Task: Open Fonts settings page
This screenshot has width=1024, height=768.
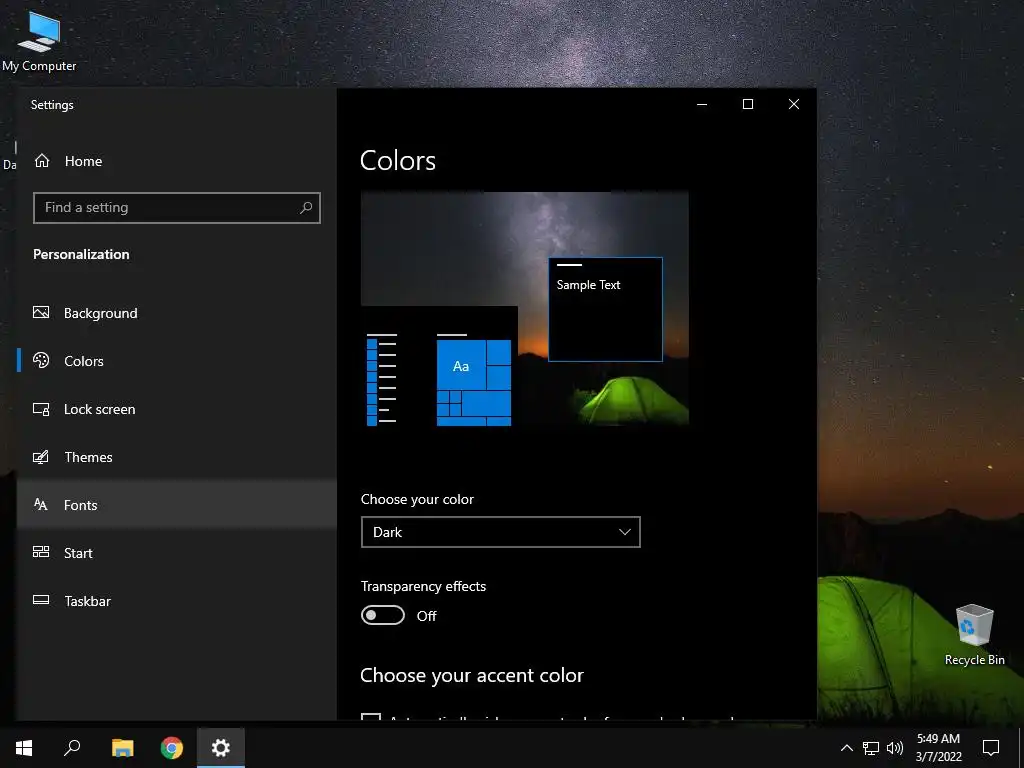Action: 176,505
